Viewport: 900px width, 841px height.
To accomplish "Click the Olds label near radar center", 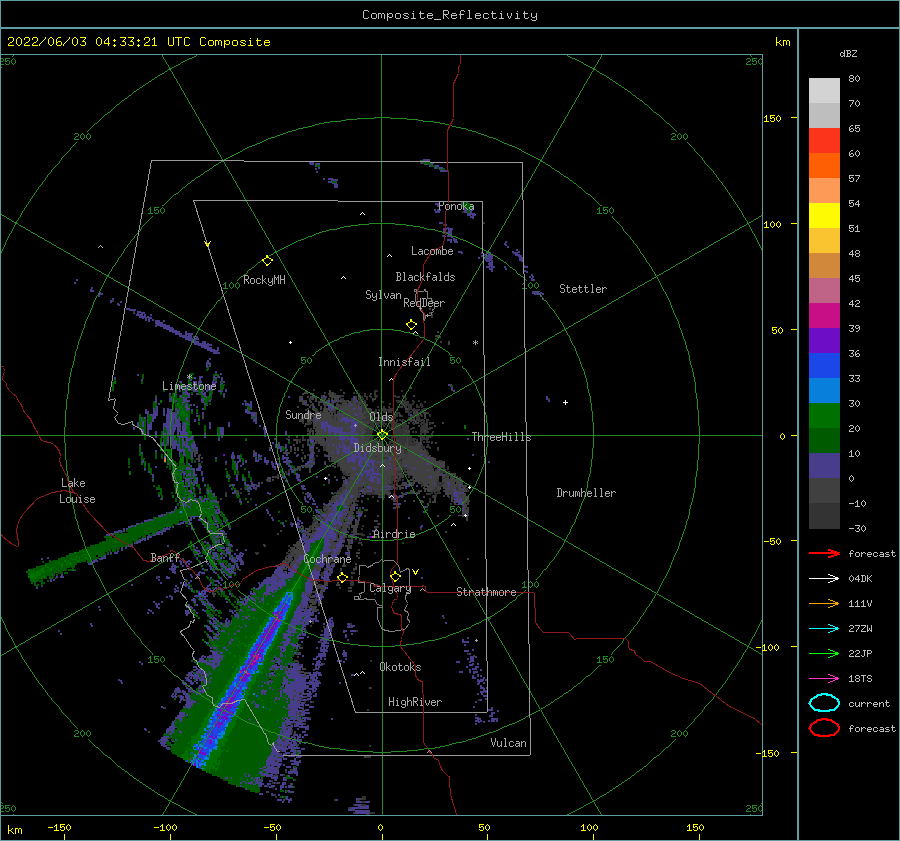I will click(381, 417).
